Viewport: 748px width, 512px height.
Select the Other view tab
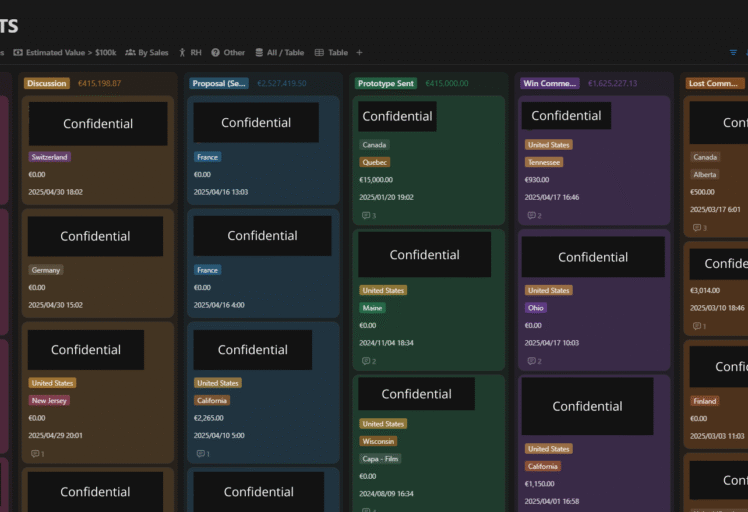click(x=228, y=52)
